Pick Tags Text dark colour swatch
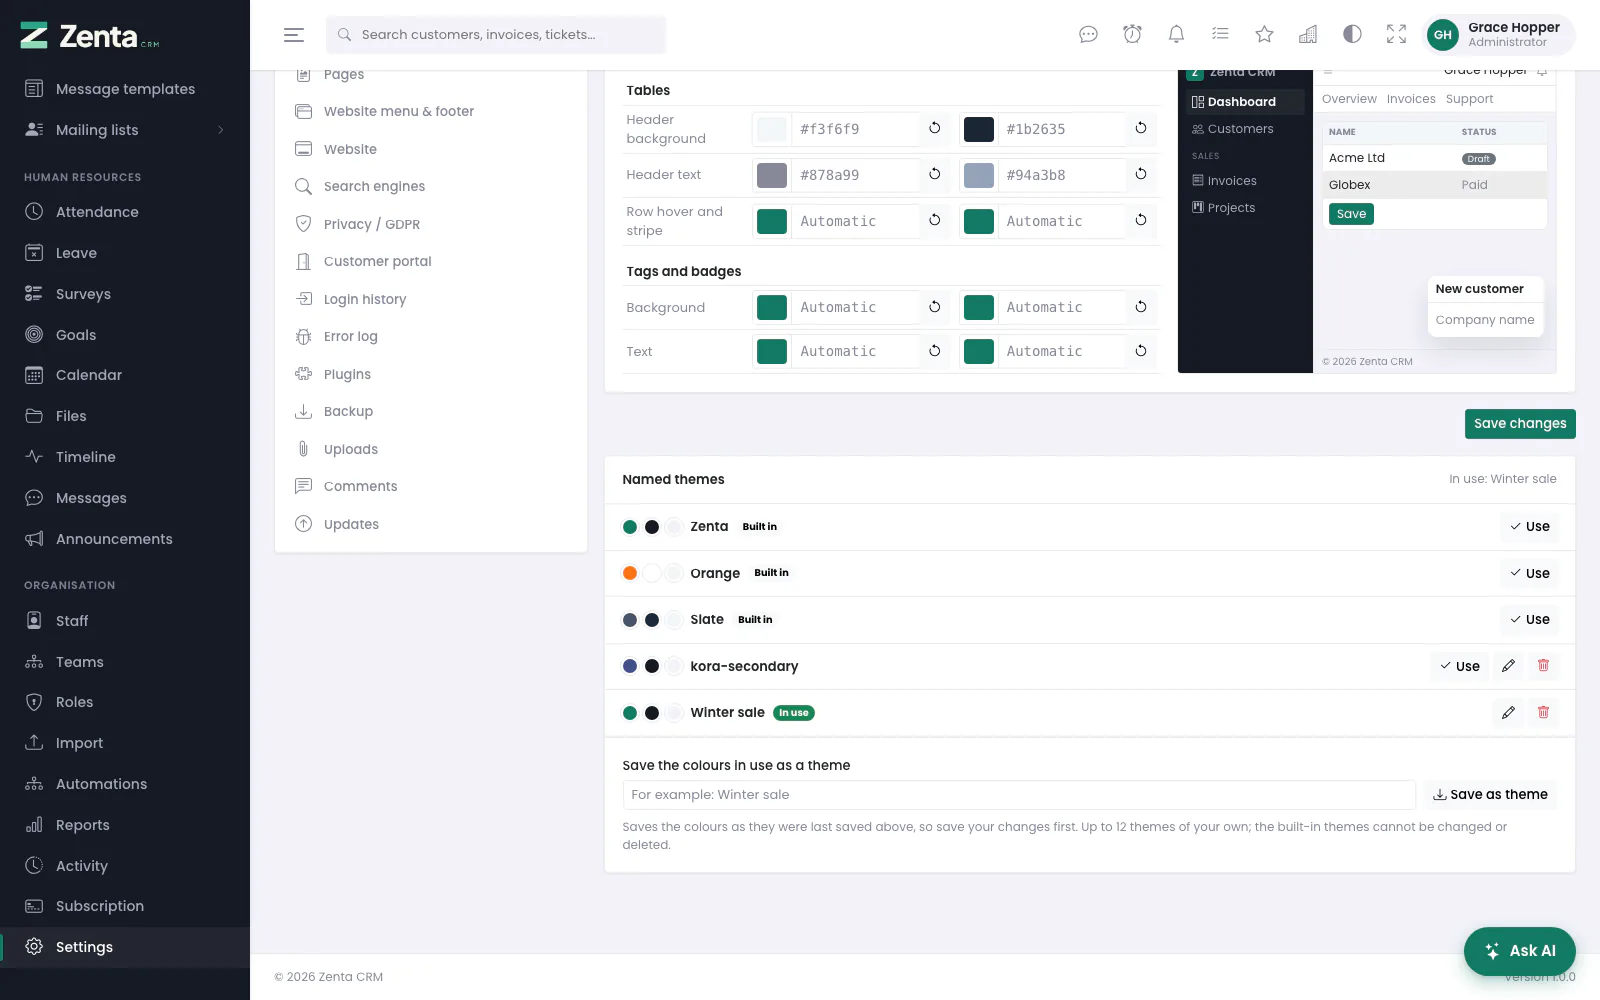The height and width of the screenshot is (1000, 1600). pos(978,351)
